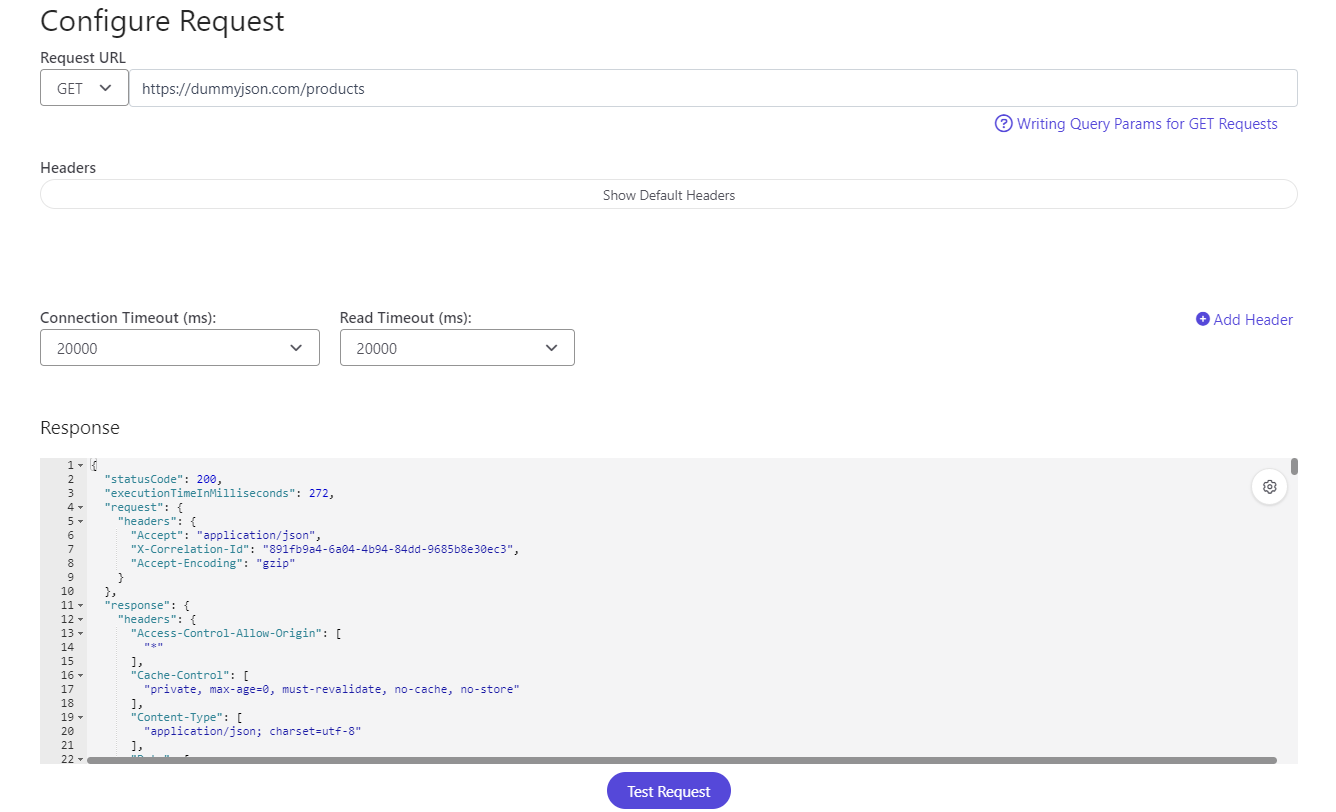This screenshot has height=812, width=1336.
Task: Click the Response section label
Action: coord(80,428)
